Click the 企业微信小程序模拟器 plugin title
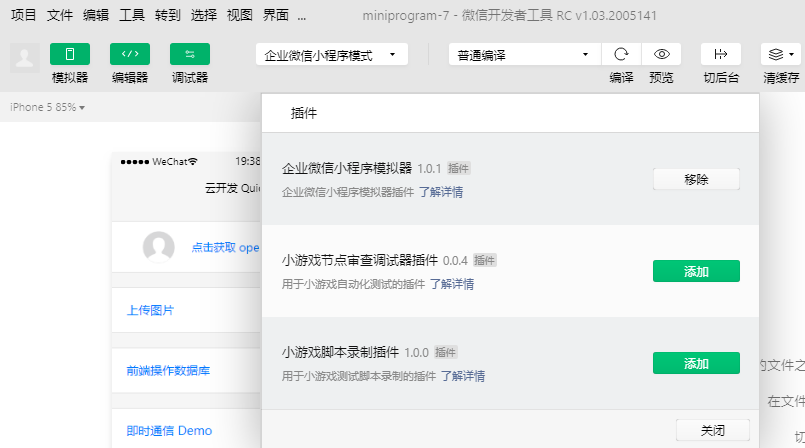Screen dimensions: 805x448 pyautogui.click(x=347, y=168)
